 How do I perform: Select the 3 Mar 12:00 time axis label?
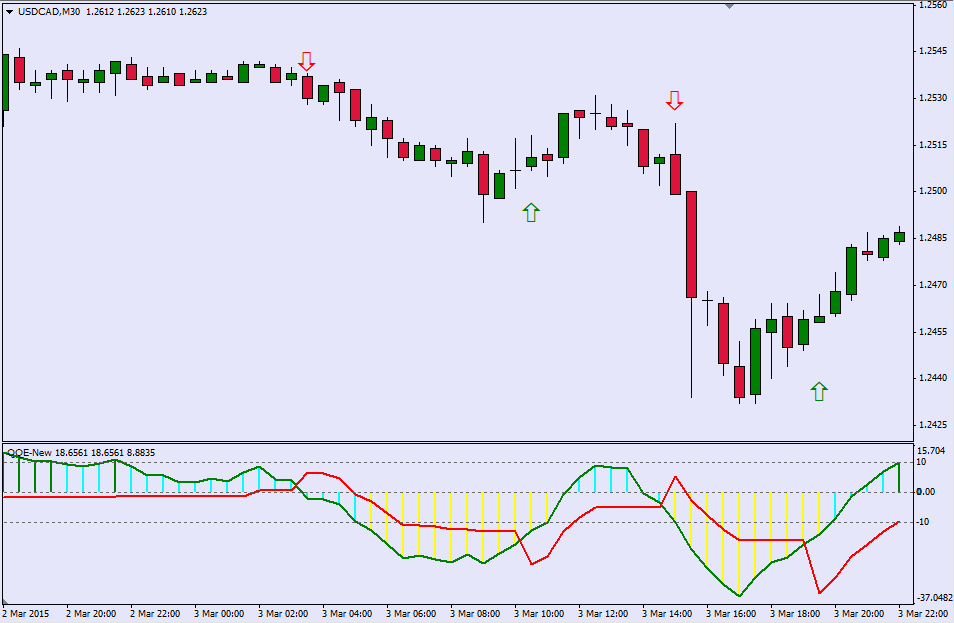click(x=602, y=612)
